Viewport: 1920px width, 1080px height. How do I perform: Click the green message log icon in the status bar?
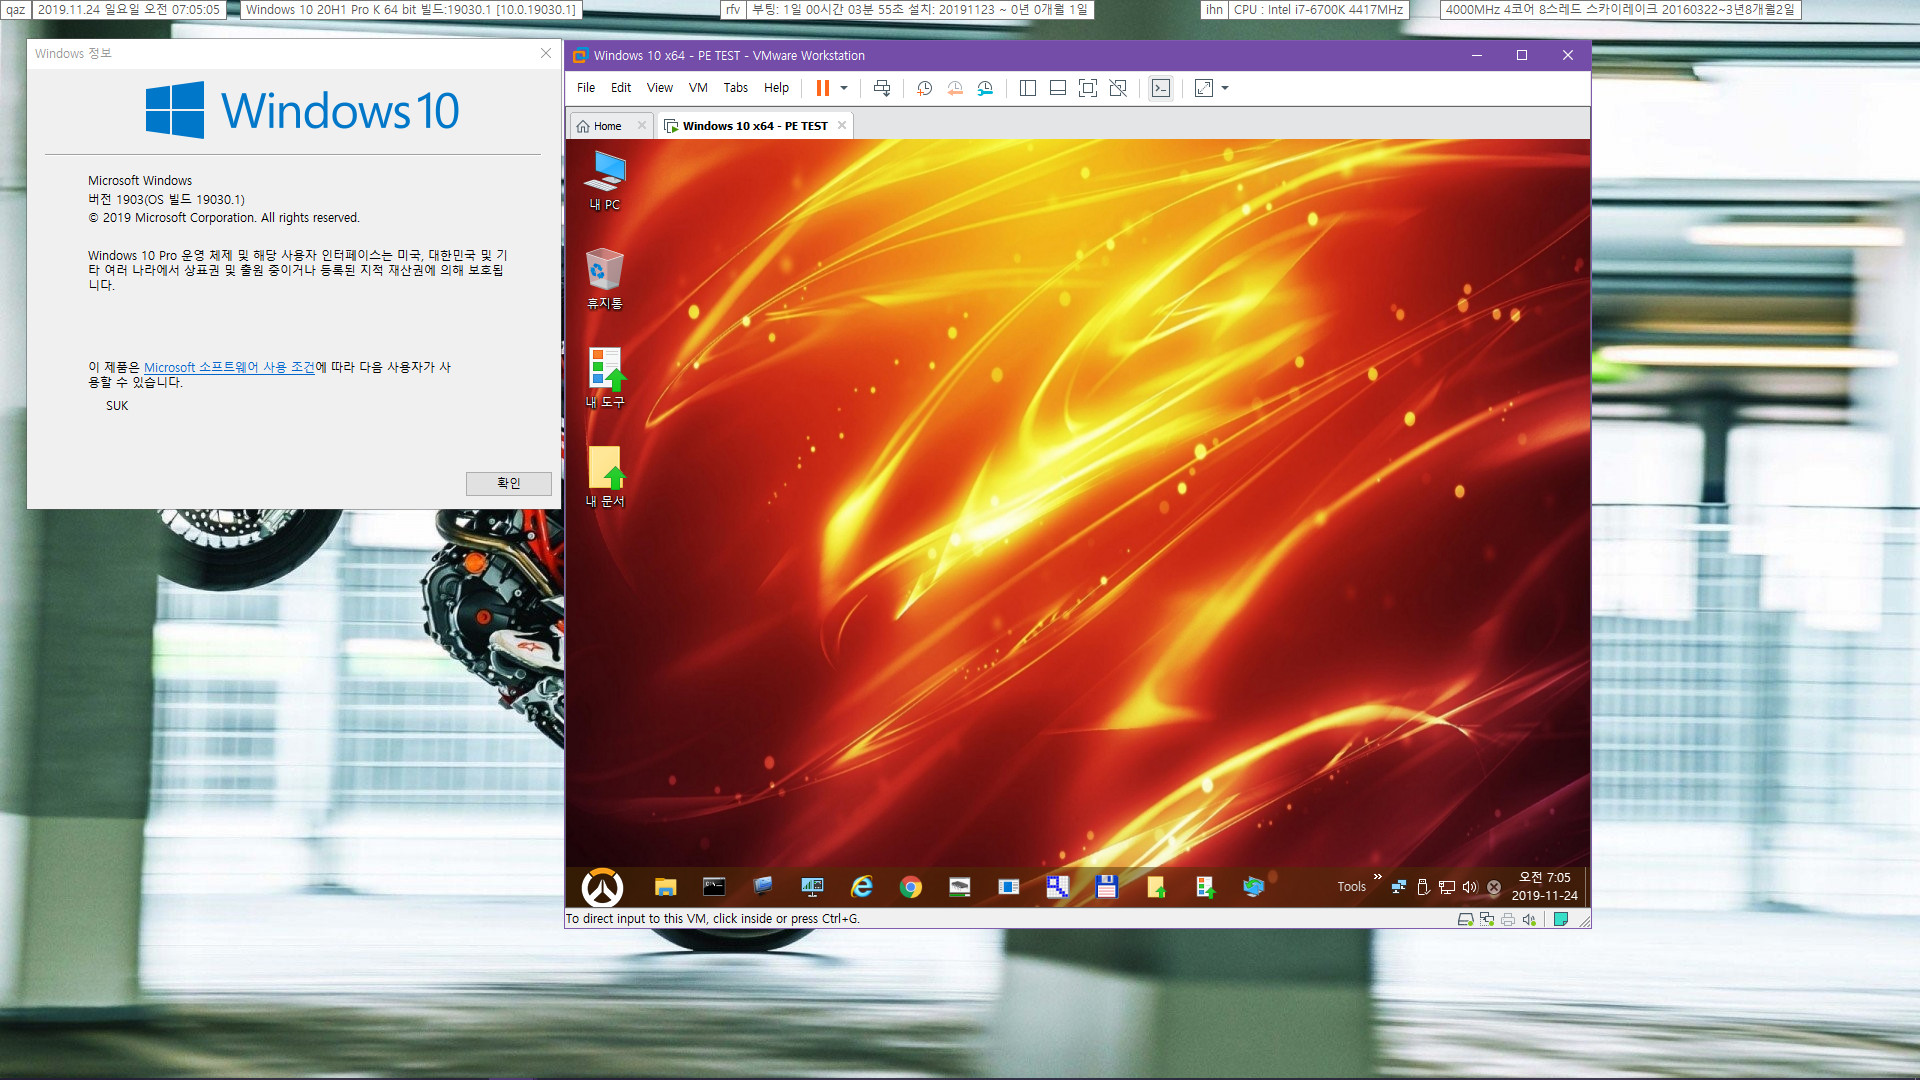point(1560,919)
